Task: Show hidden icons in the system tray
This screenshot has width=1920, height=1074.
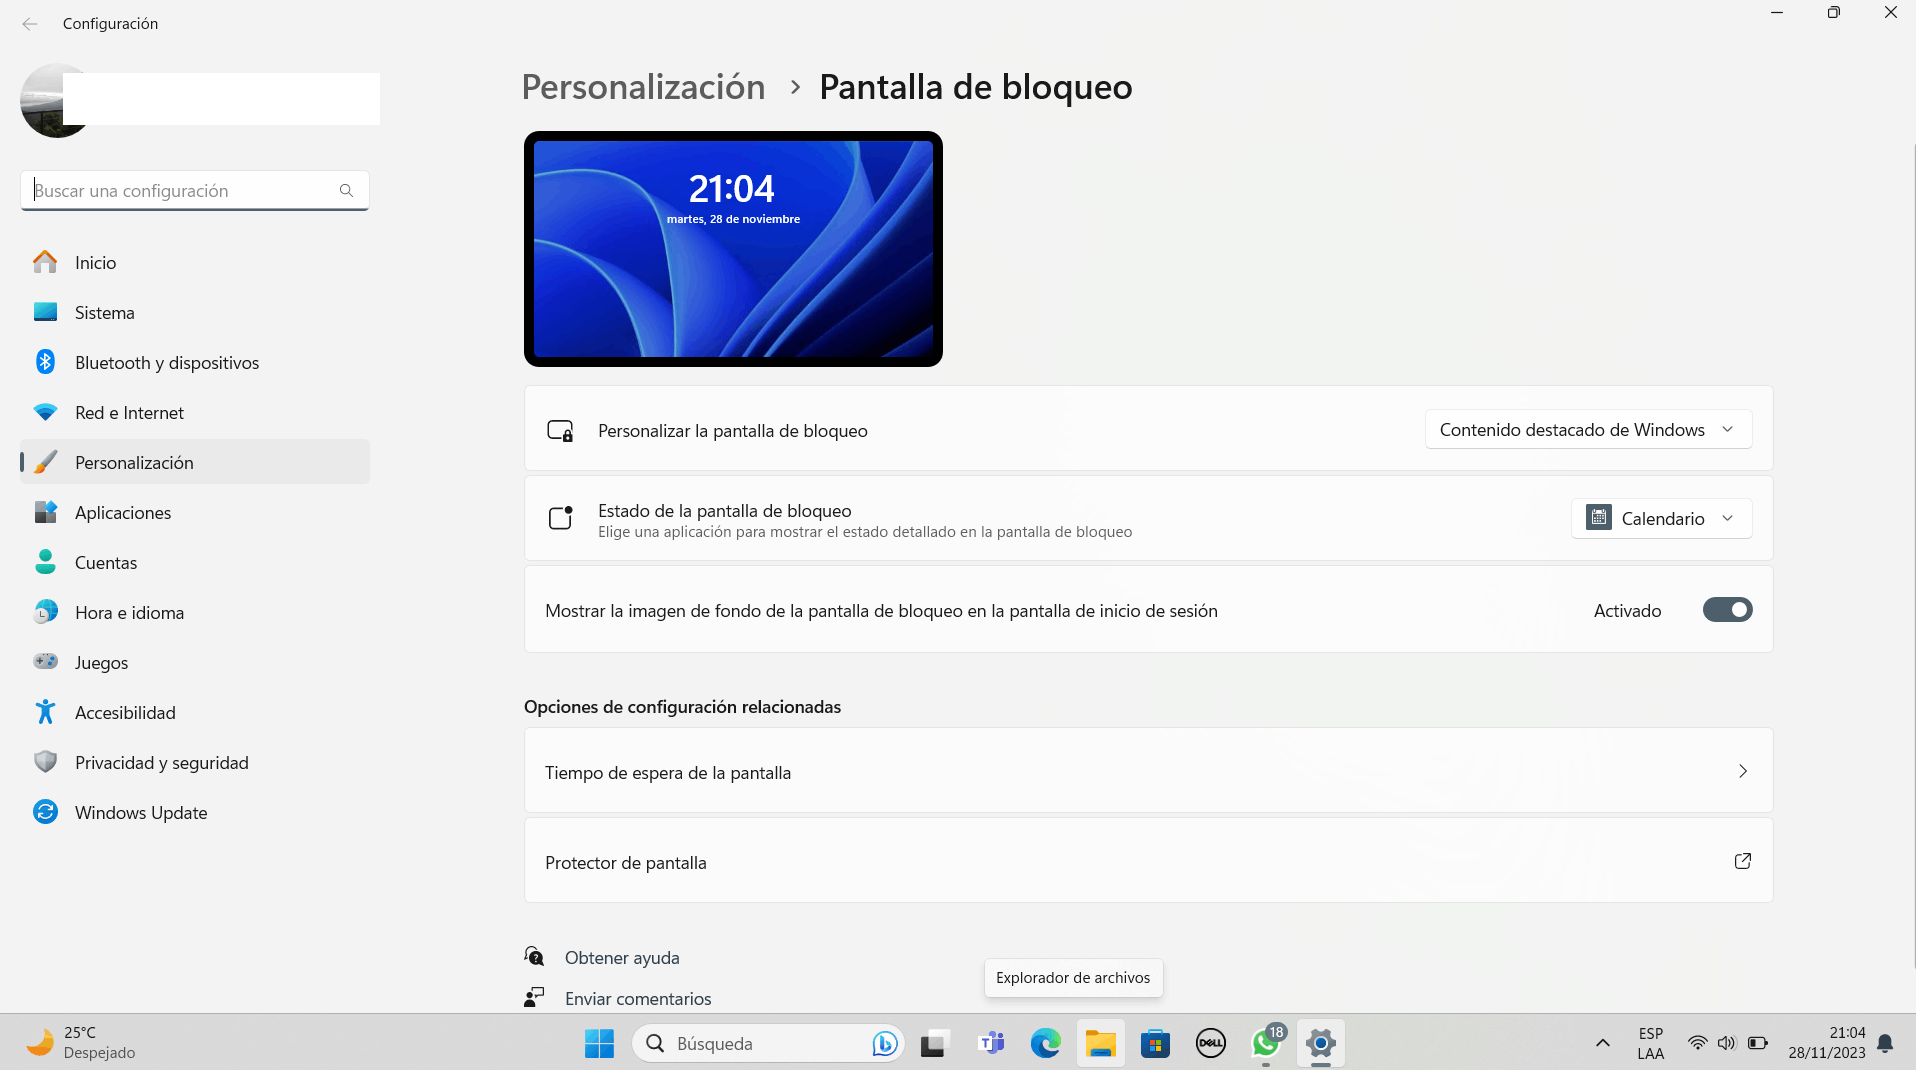Action: pos(1603,1044)
